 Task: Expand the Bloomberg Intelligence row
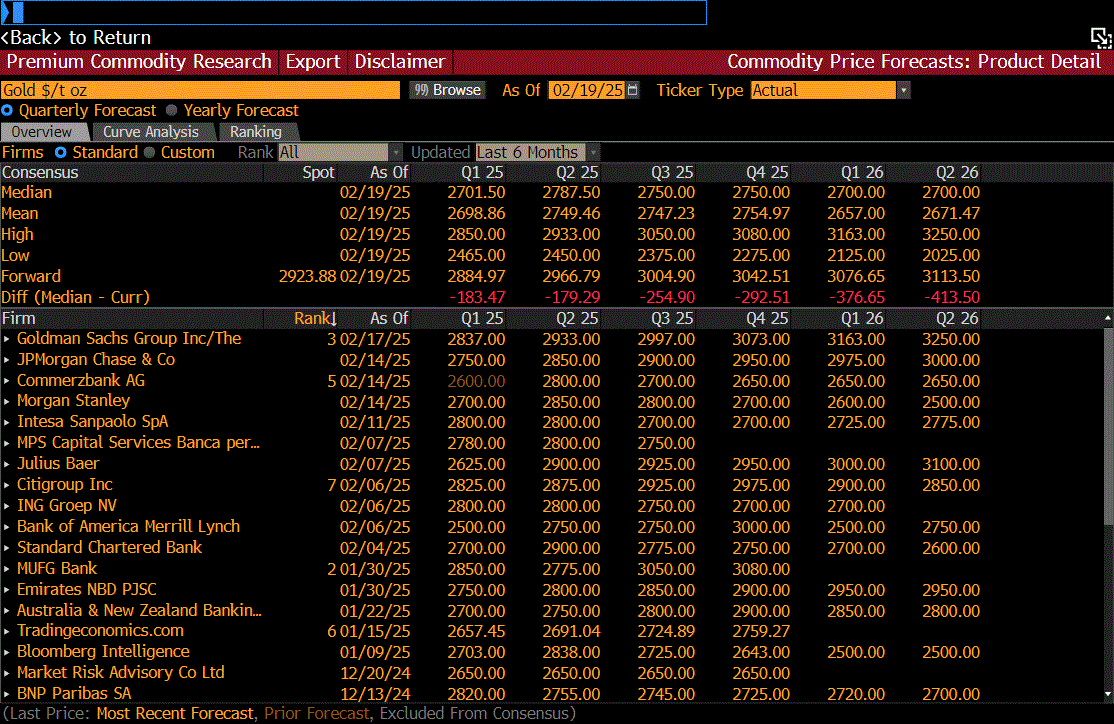tap(6, 652)
